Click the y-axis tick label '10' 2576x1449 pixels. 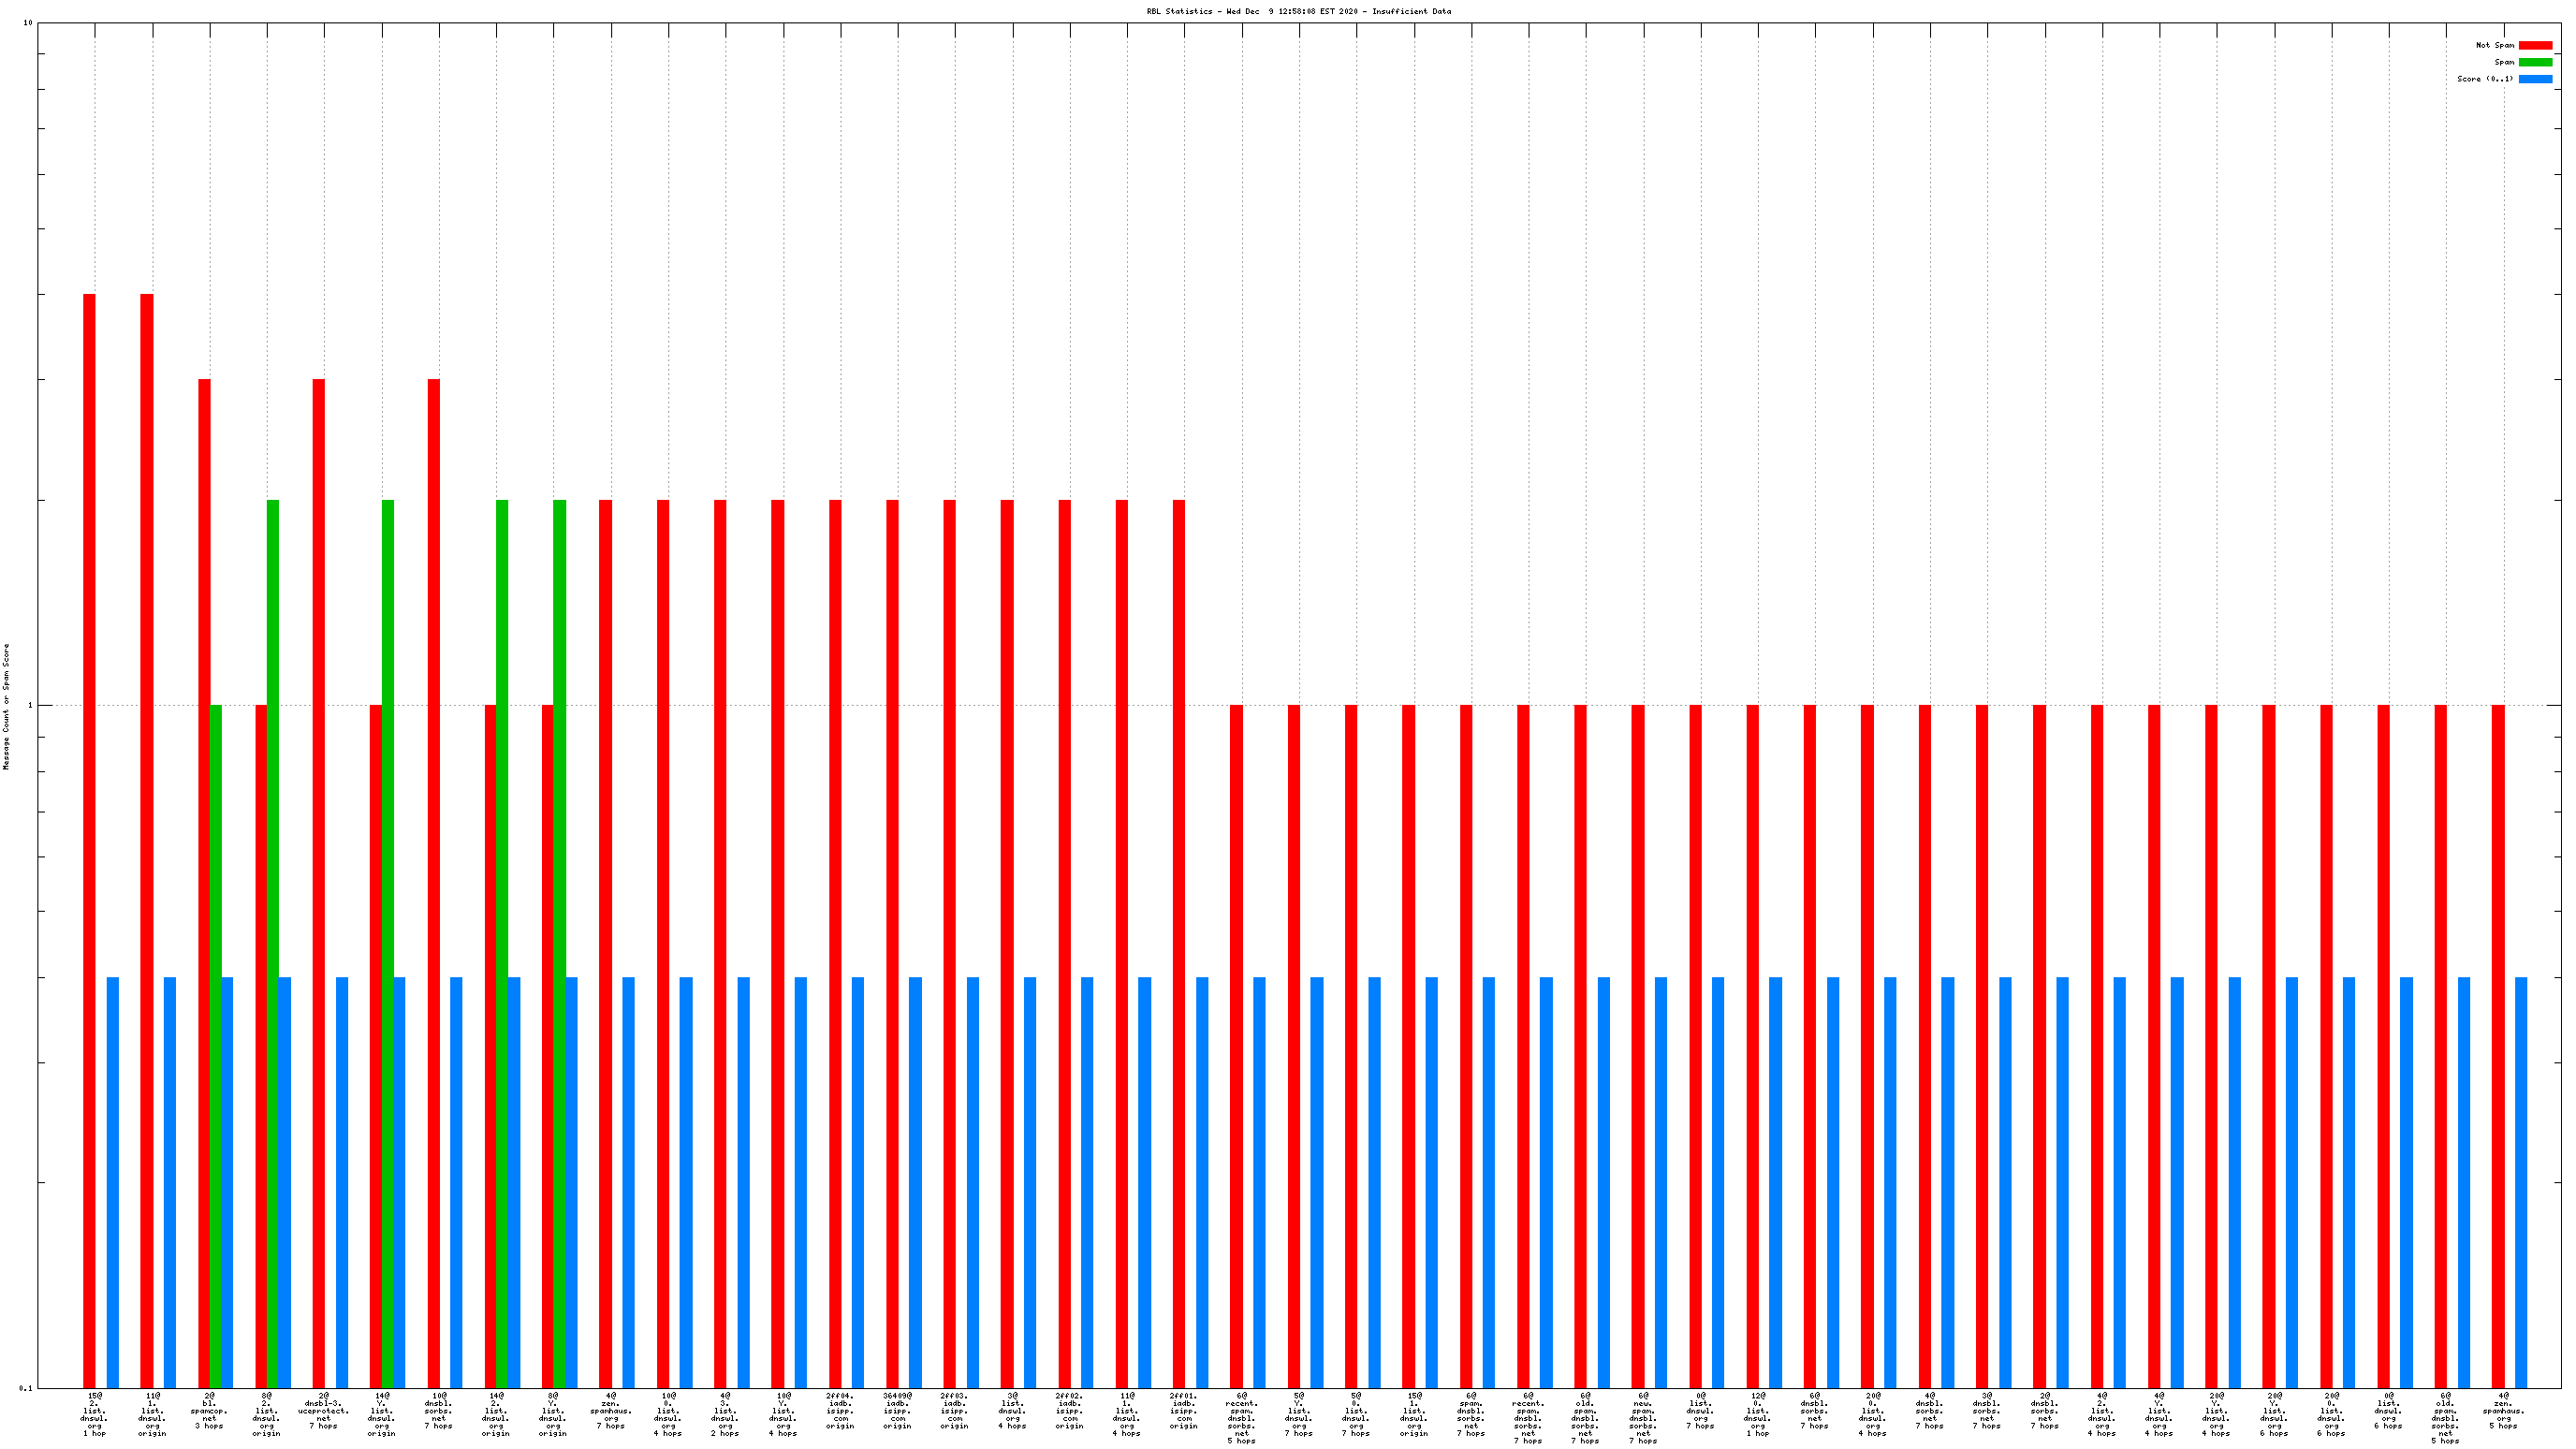[x=28, y=22]
